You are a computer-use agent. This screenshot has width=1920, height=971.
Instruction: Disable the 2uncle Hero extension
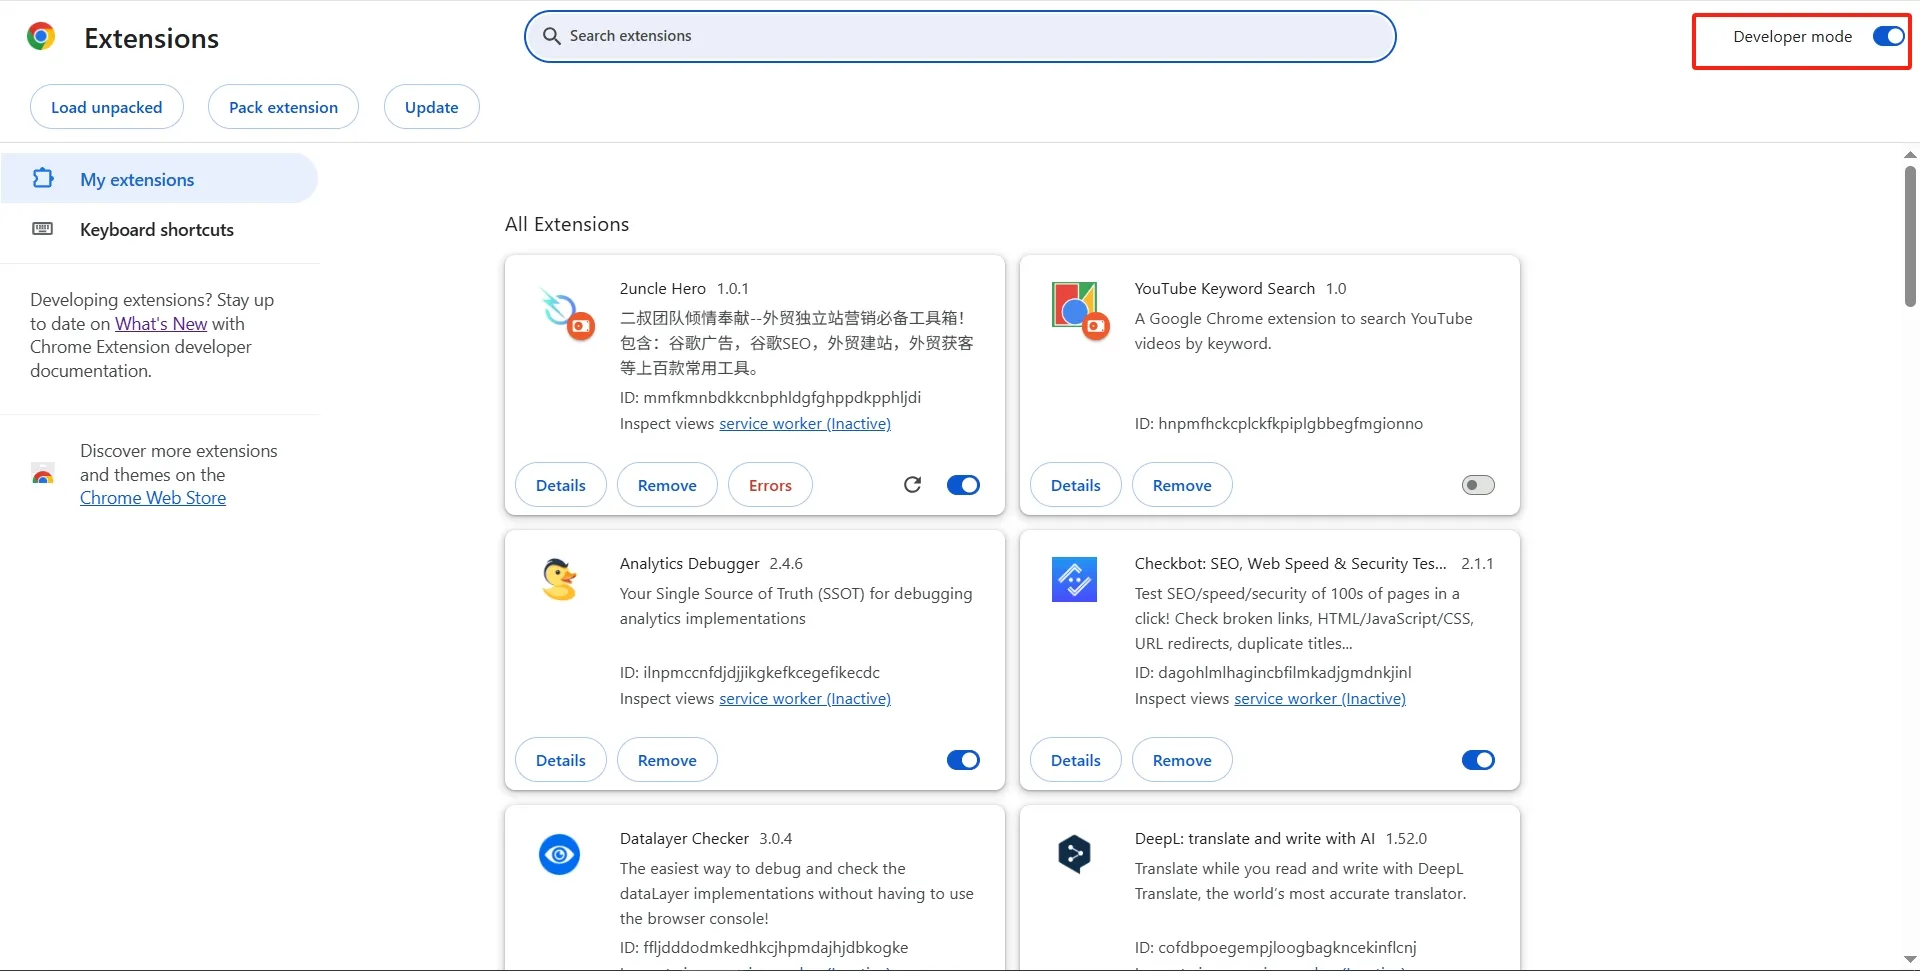[x=963, y=485]
